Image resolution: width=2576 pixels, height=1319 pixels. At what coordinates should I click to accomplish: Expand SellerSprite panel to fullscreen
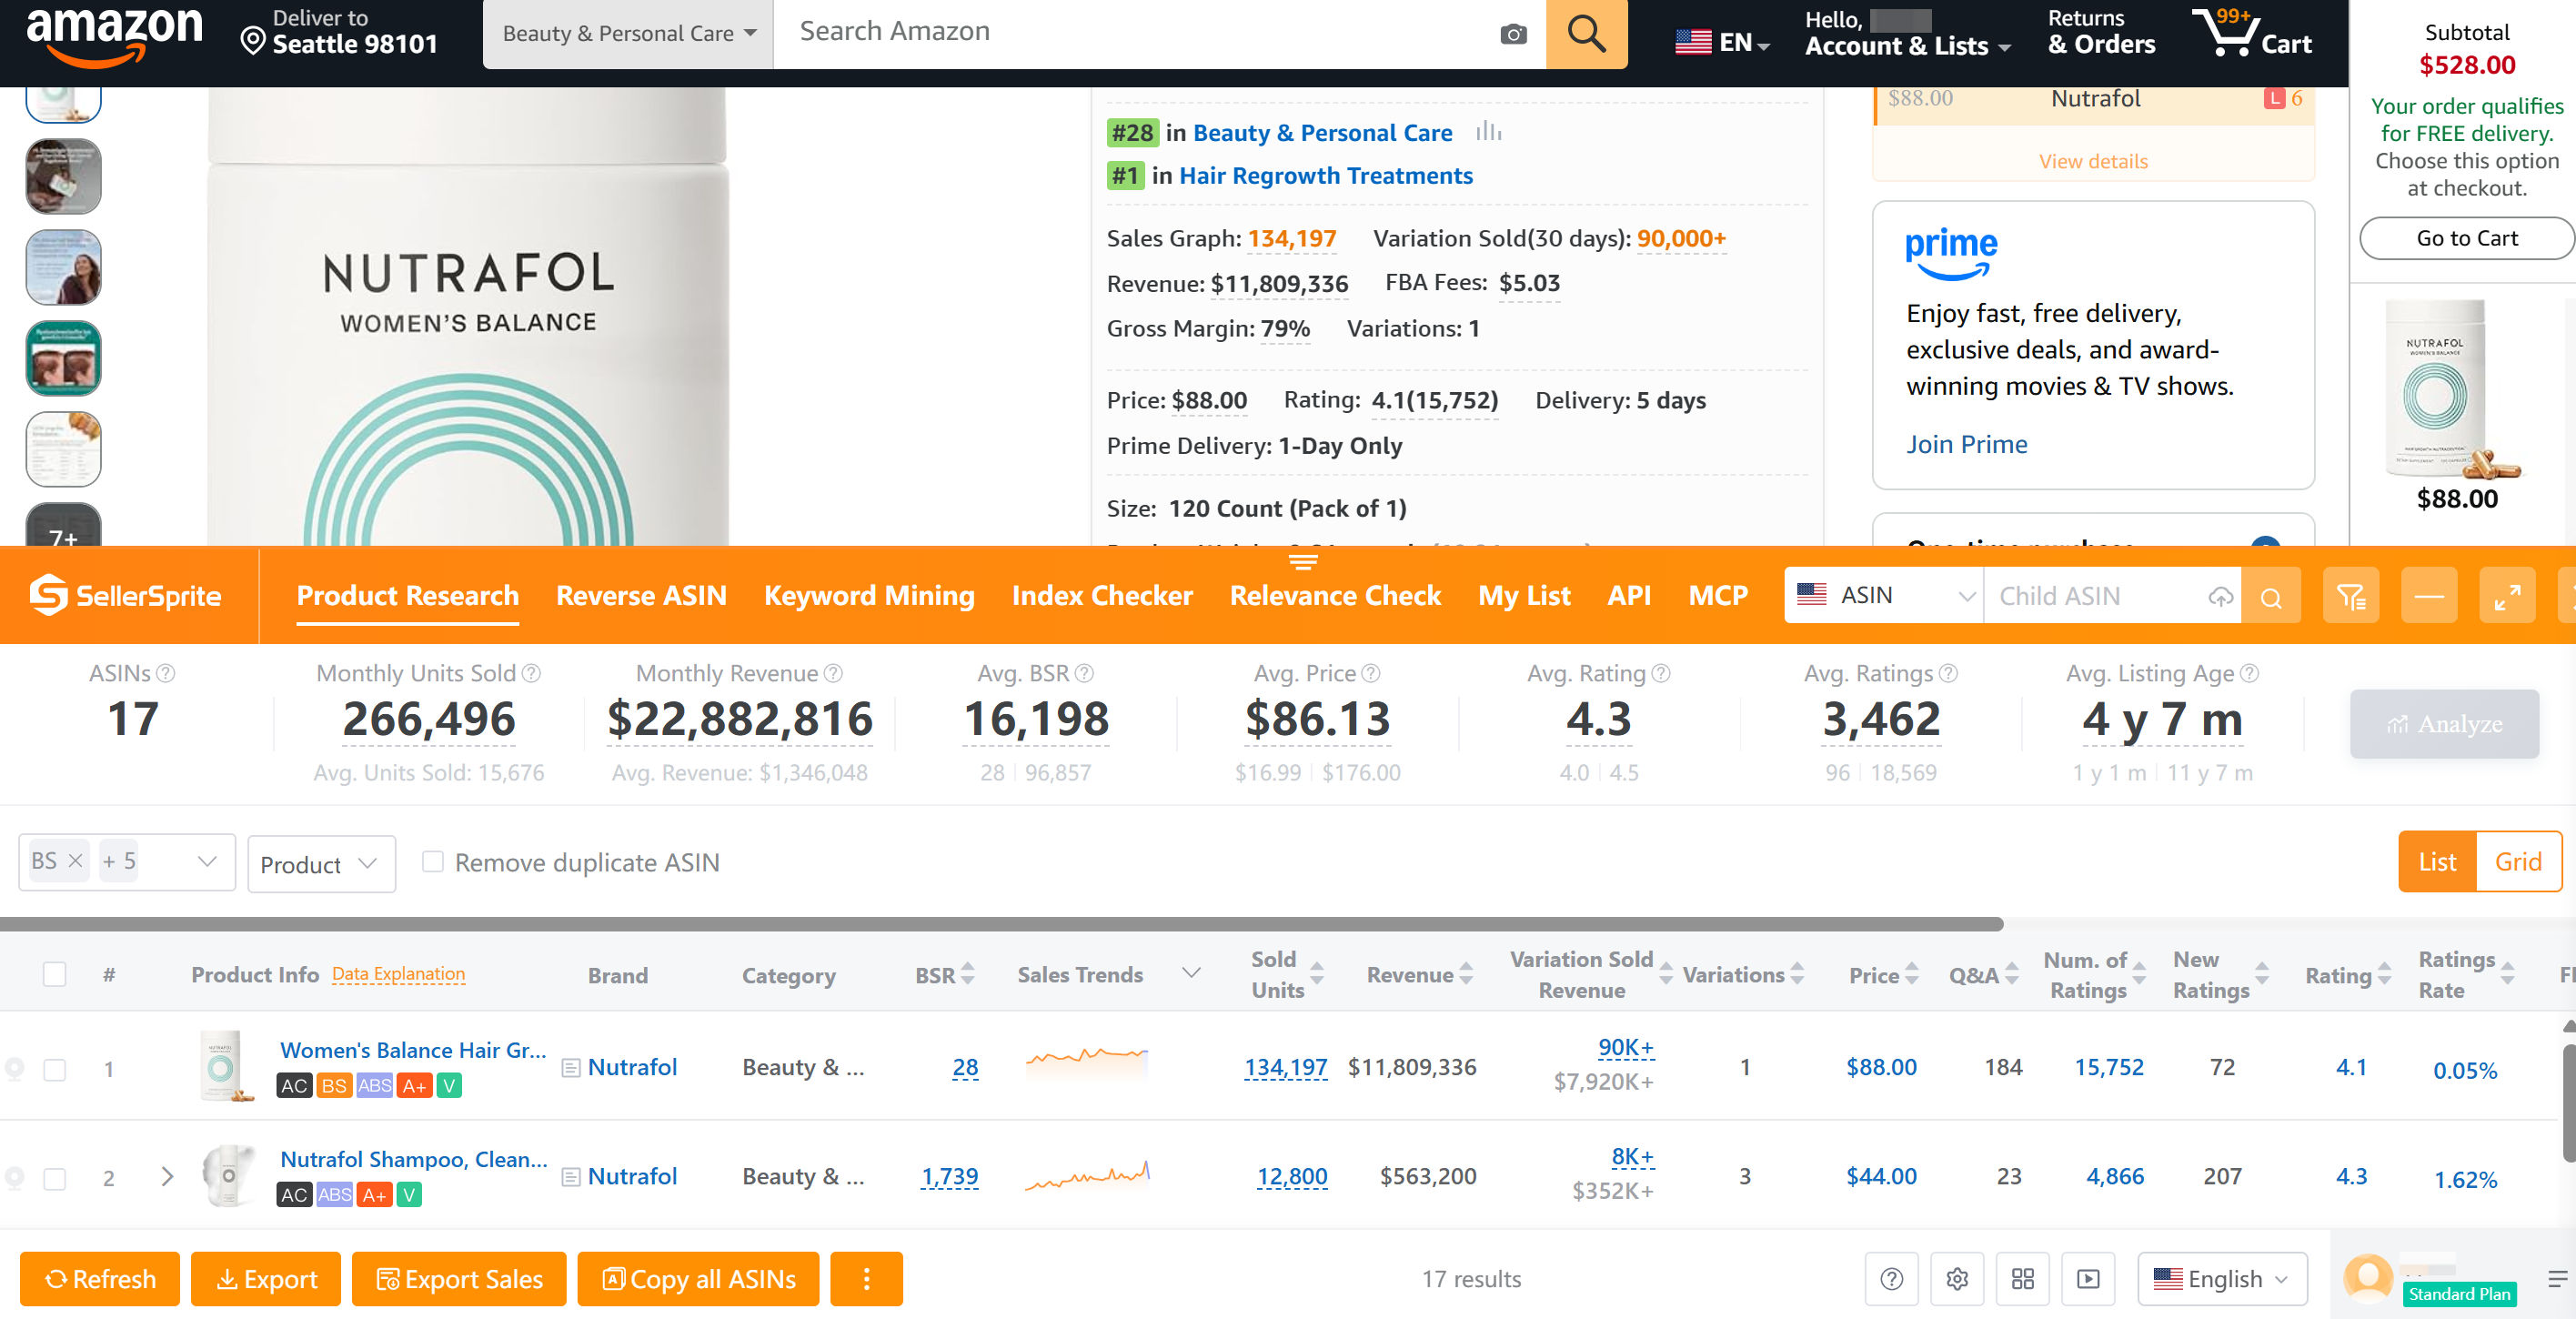[2507, 597]
